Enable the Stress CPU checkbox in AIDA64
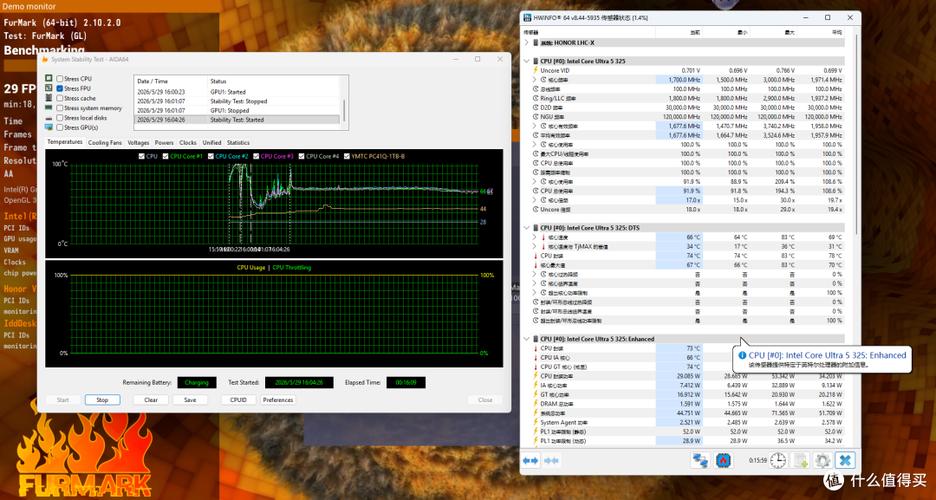 pyautogui.click(x=60, y=79)
